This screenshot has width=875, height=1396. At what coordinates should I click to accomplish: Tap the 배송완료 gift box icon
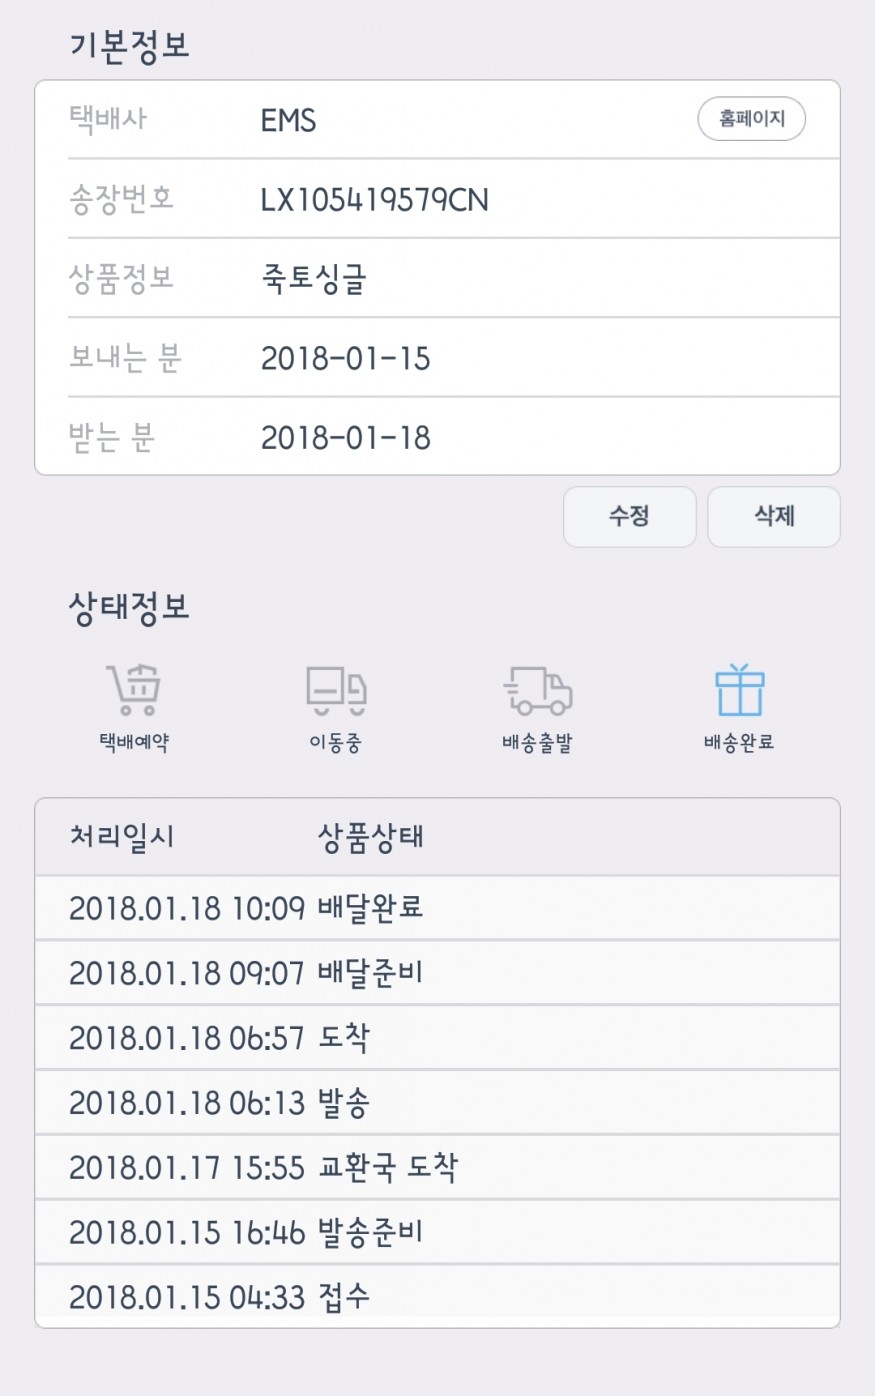(739, 690)
